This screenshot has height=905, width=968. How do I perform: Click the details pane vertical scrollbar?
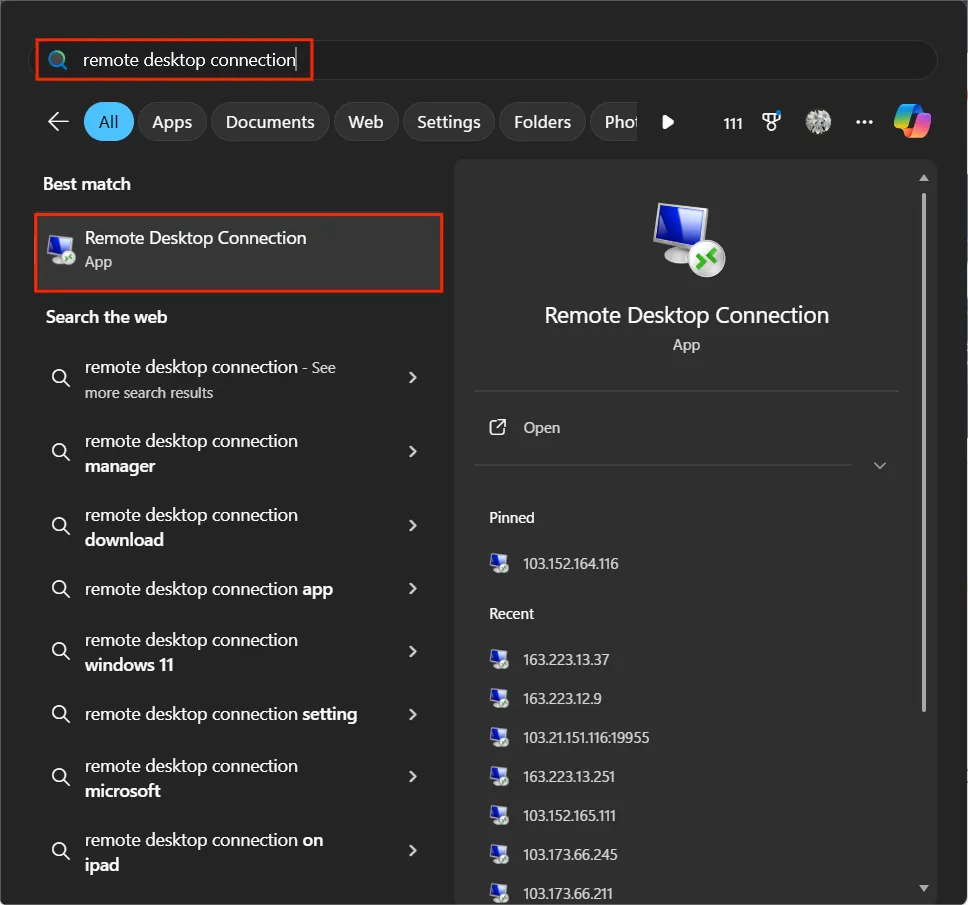(924, 452)
